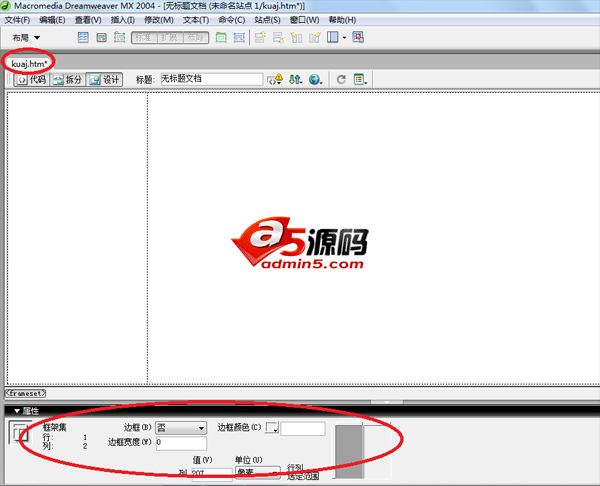Screen dimensions: 600x486
Task: Open the 文本(T) menu
Action: [x=196, y=20]
